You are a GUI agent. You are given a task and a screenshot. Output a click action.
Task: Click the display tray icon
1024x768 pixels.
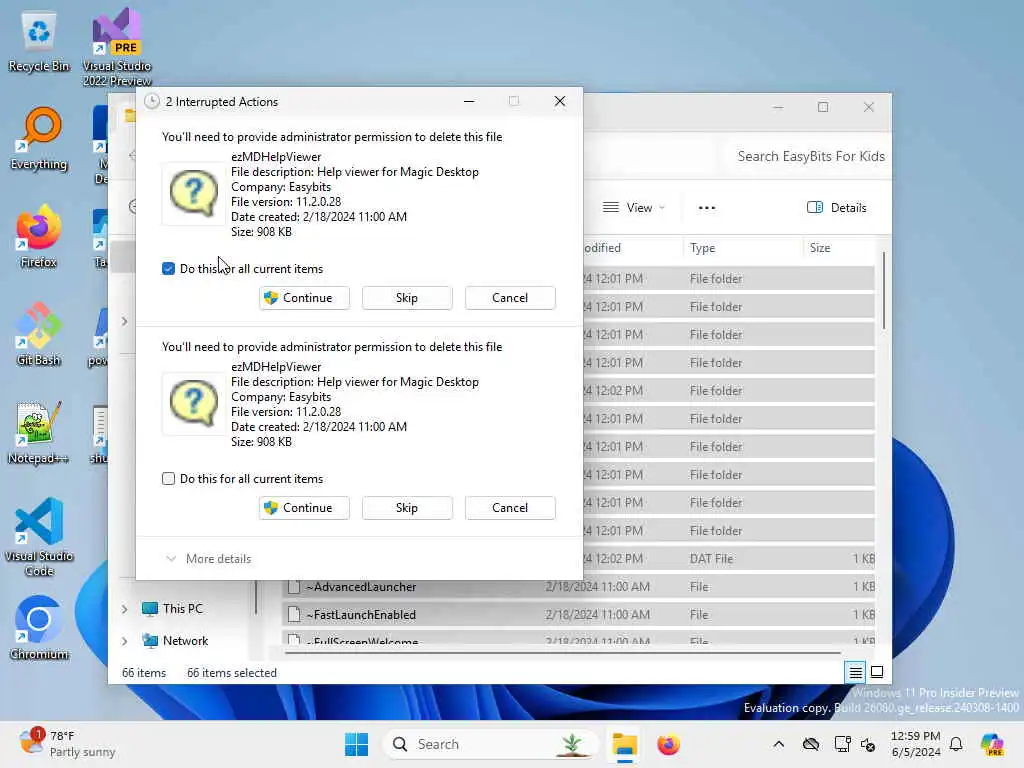842,744
